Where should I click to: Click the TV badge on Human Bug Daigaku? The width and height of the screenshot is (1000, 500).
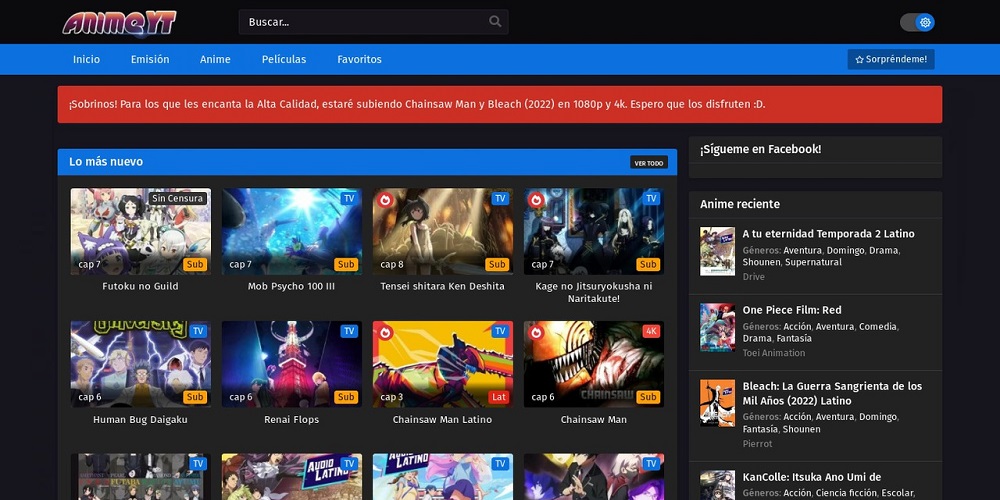(x=198, y=331)
